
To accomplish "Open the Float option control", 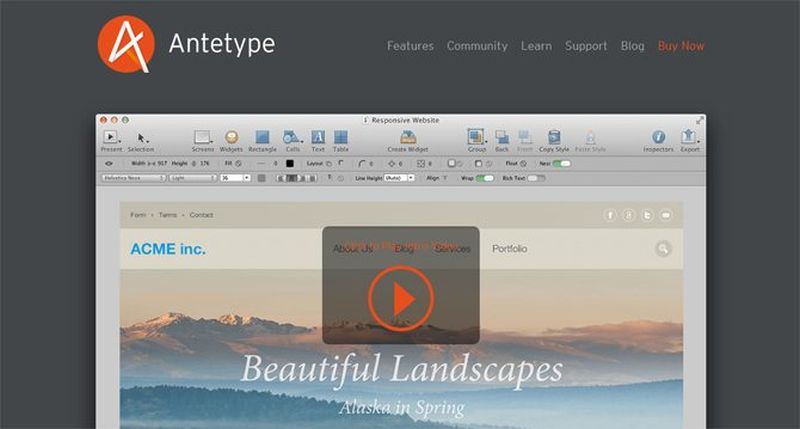I will [x=523, y=164].
